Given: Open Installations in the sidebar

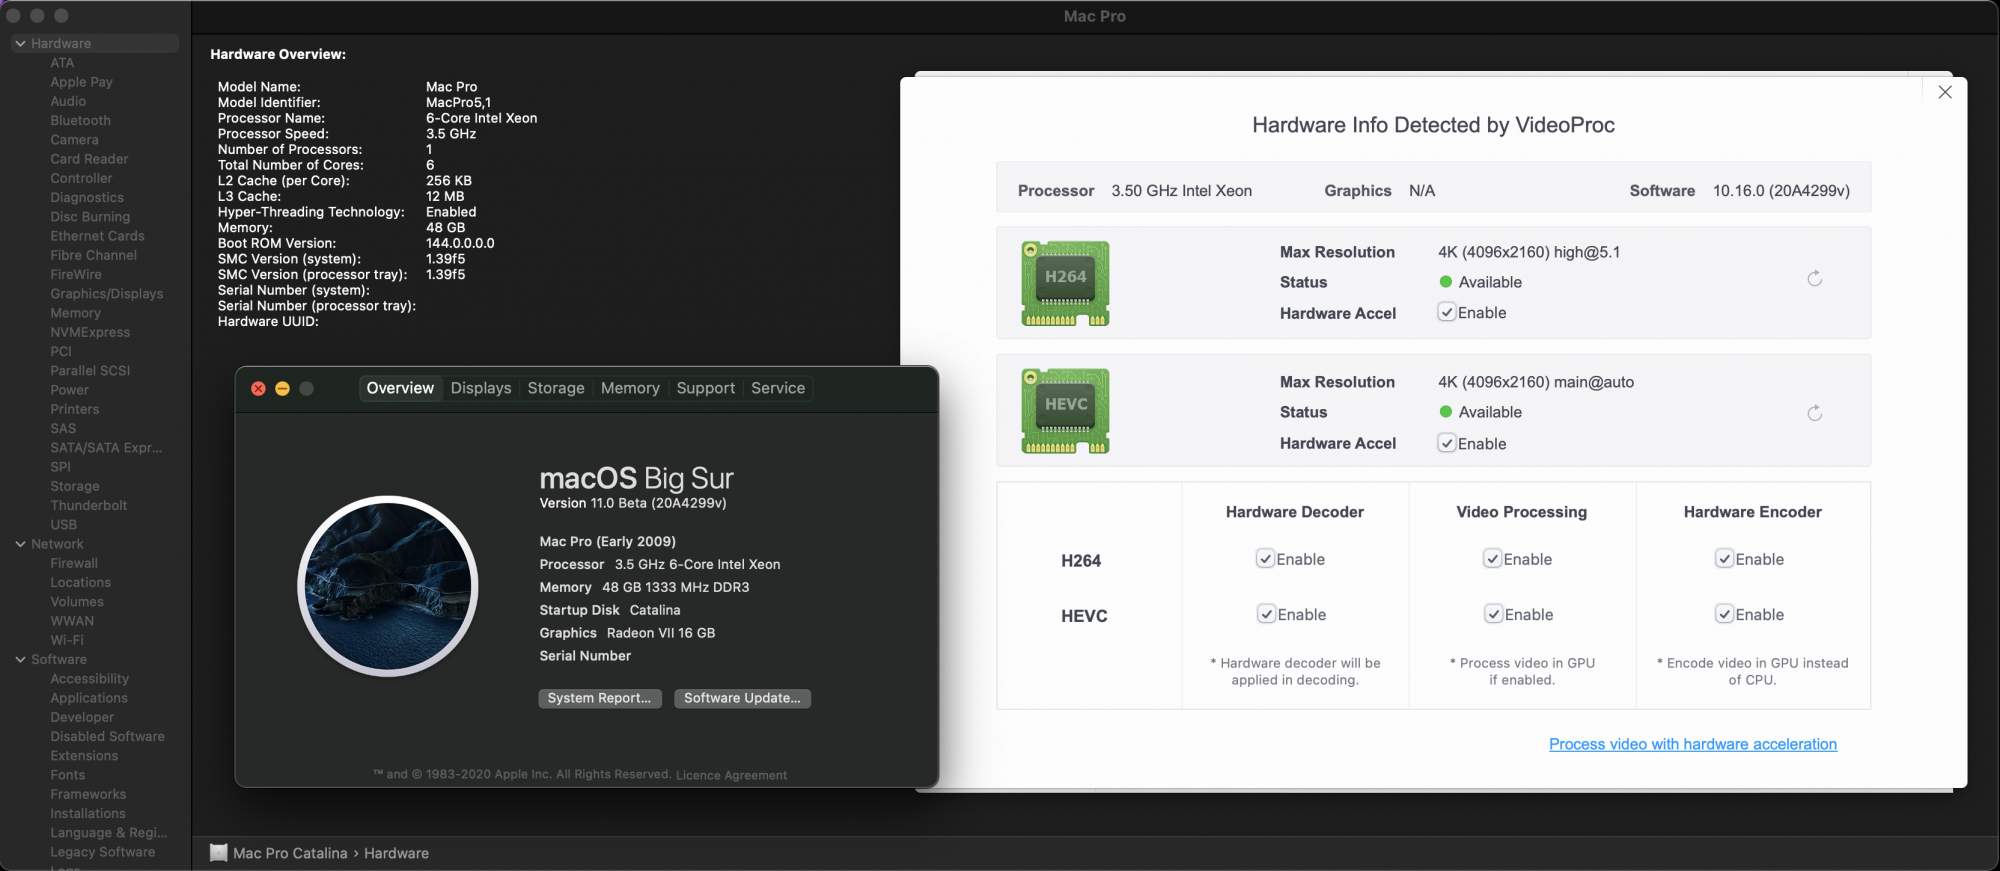Looking at the screenshot, I should coord(88,814).
